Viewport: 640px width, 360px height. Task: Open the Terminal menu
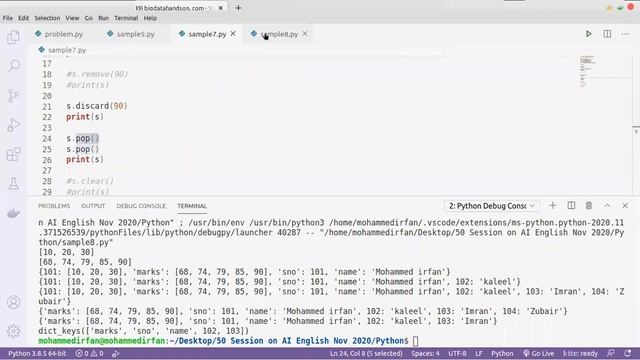pos(126,18)
